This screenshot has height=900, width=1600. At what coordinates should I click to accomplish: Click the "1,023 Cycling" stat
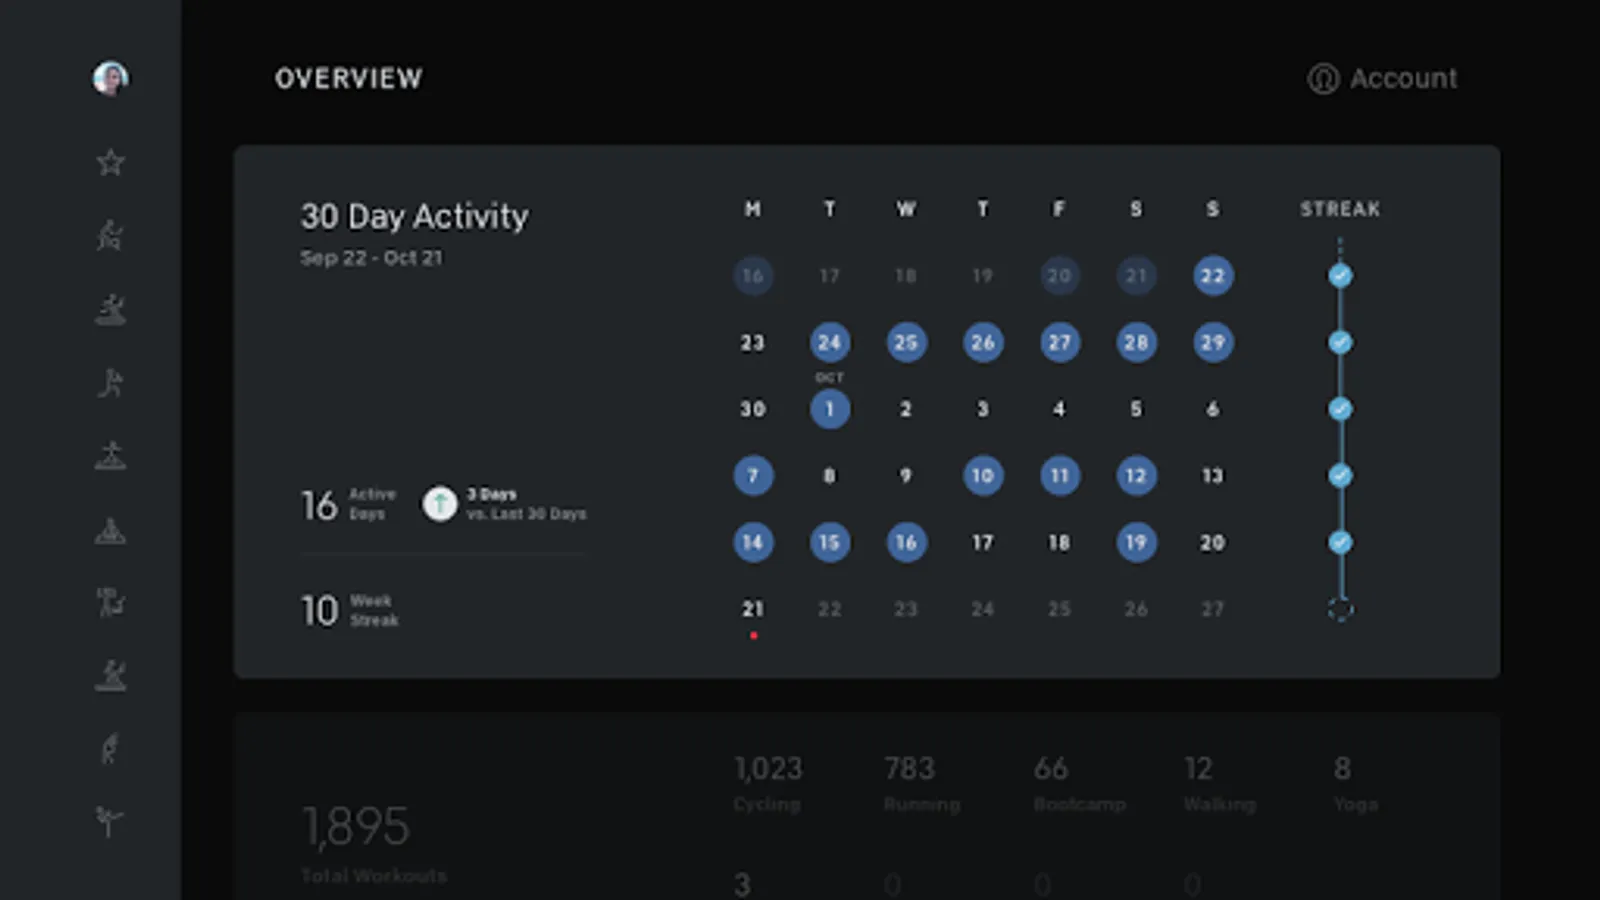[x=768, y=785]
